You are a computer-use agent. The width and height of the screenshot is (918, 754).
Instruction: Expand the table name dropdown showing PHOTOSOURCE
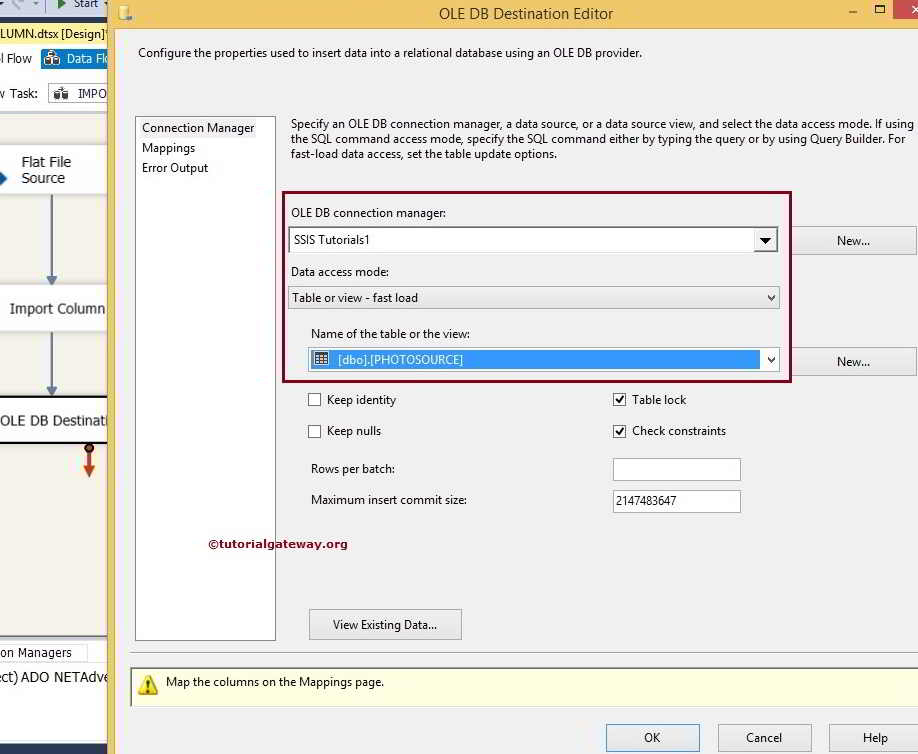click(x=769, y=359)
